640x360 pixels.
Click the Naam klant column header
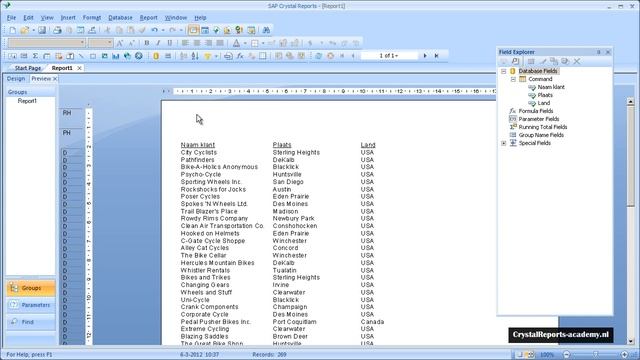198,145
